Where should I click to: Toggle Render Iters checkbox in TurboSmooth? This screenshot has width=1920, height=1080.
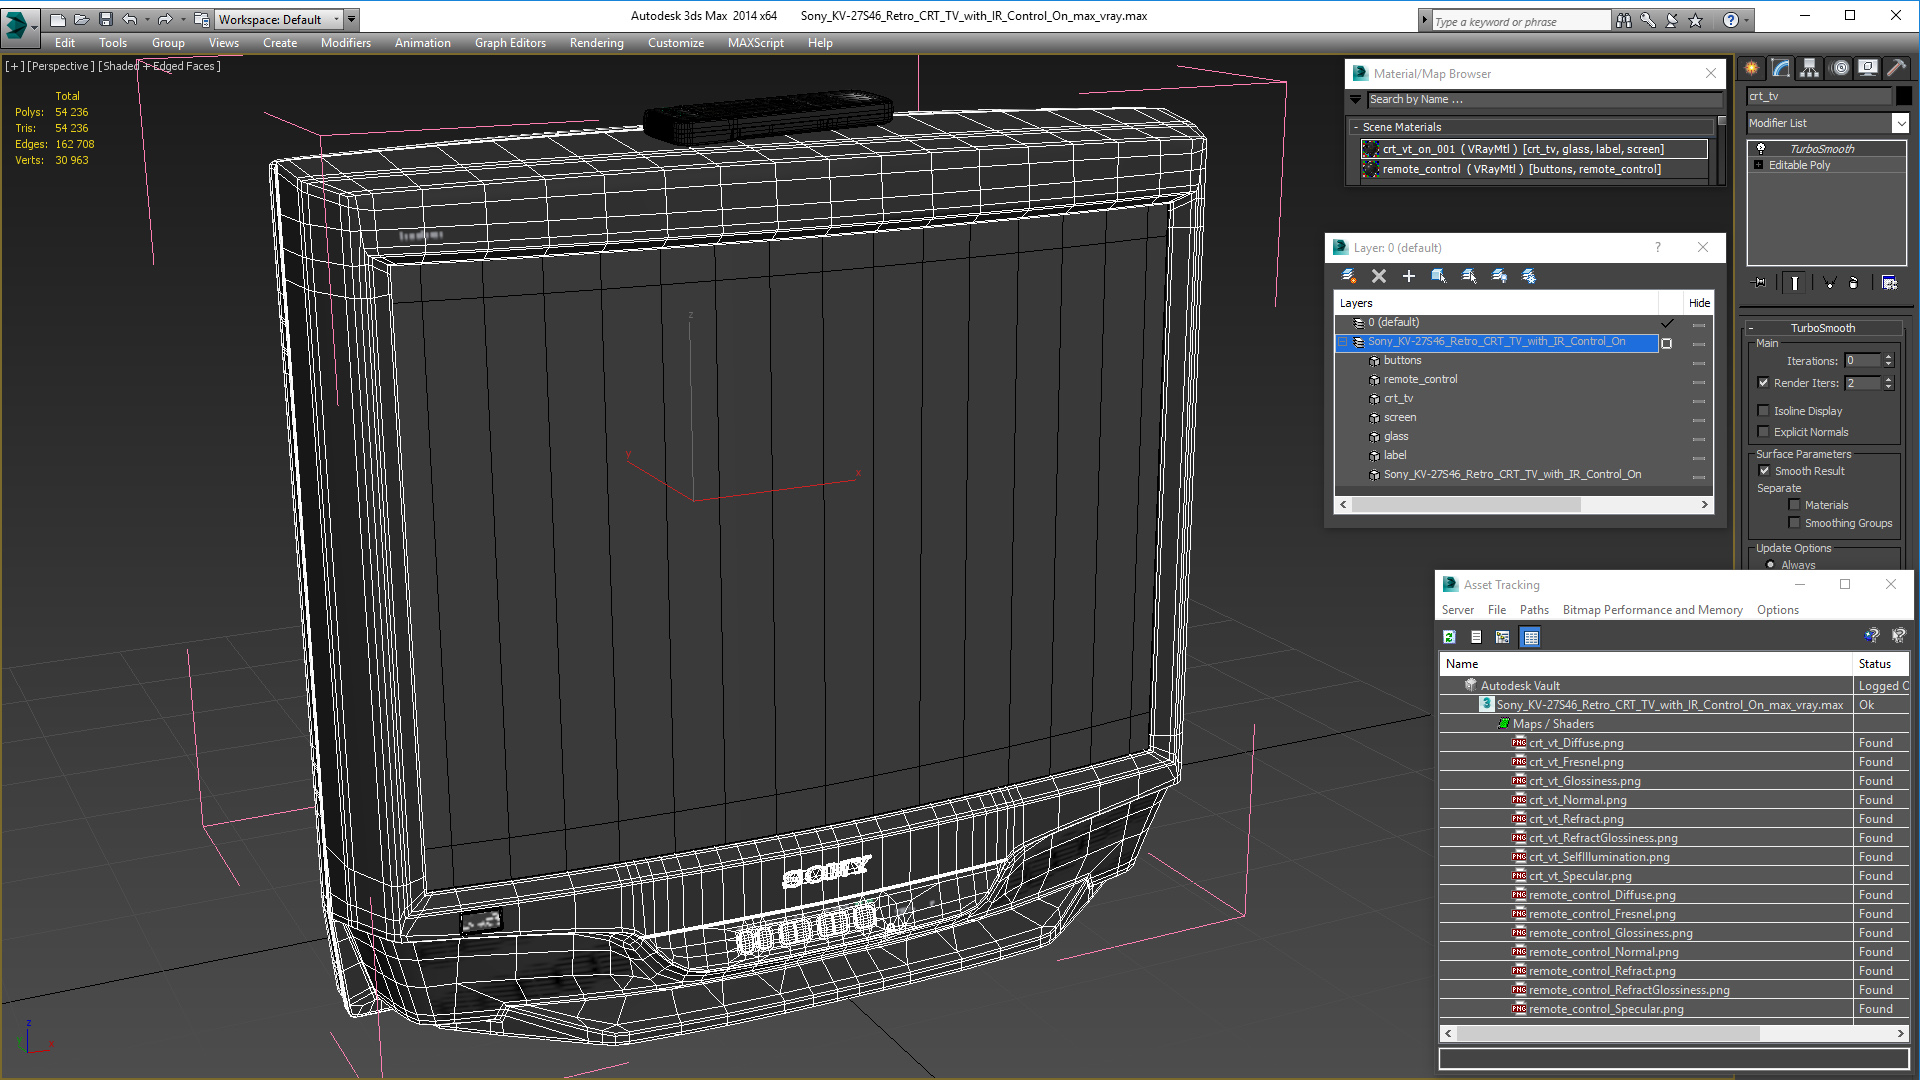click(x=1764, y=383)
